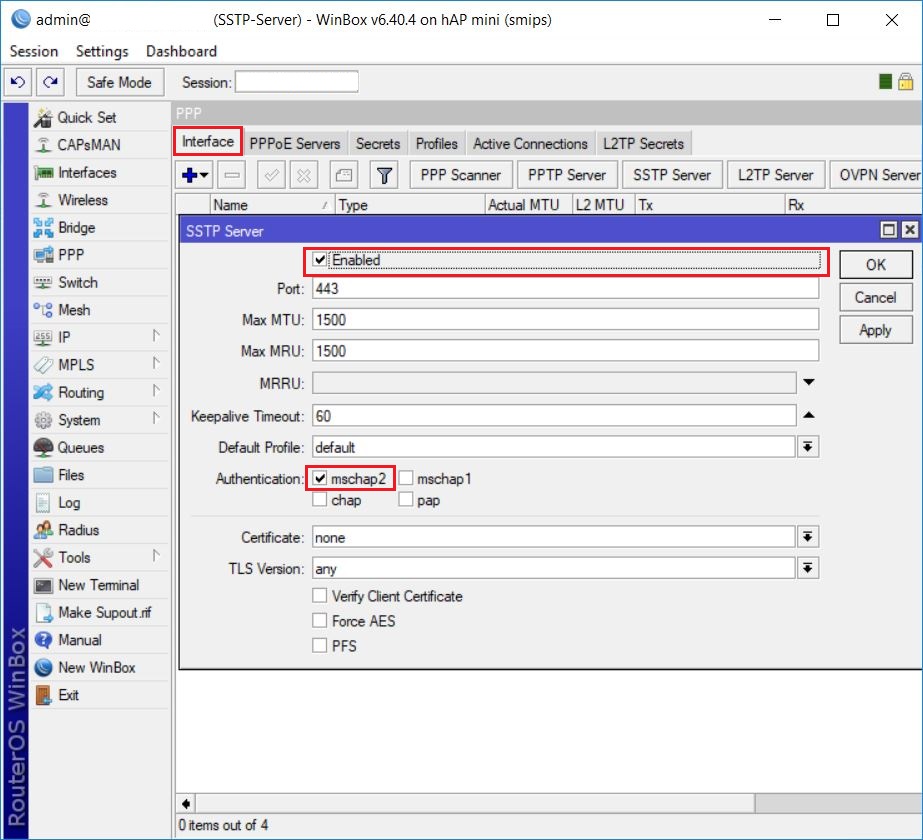The height and width of the screenshot is (840, 923).
Task: Check Verify Client Certificate
Action: point(320,596)
